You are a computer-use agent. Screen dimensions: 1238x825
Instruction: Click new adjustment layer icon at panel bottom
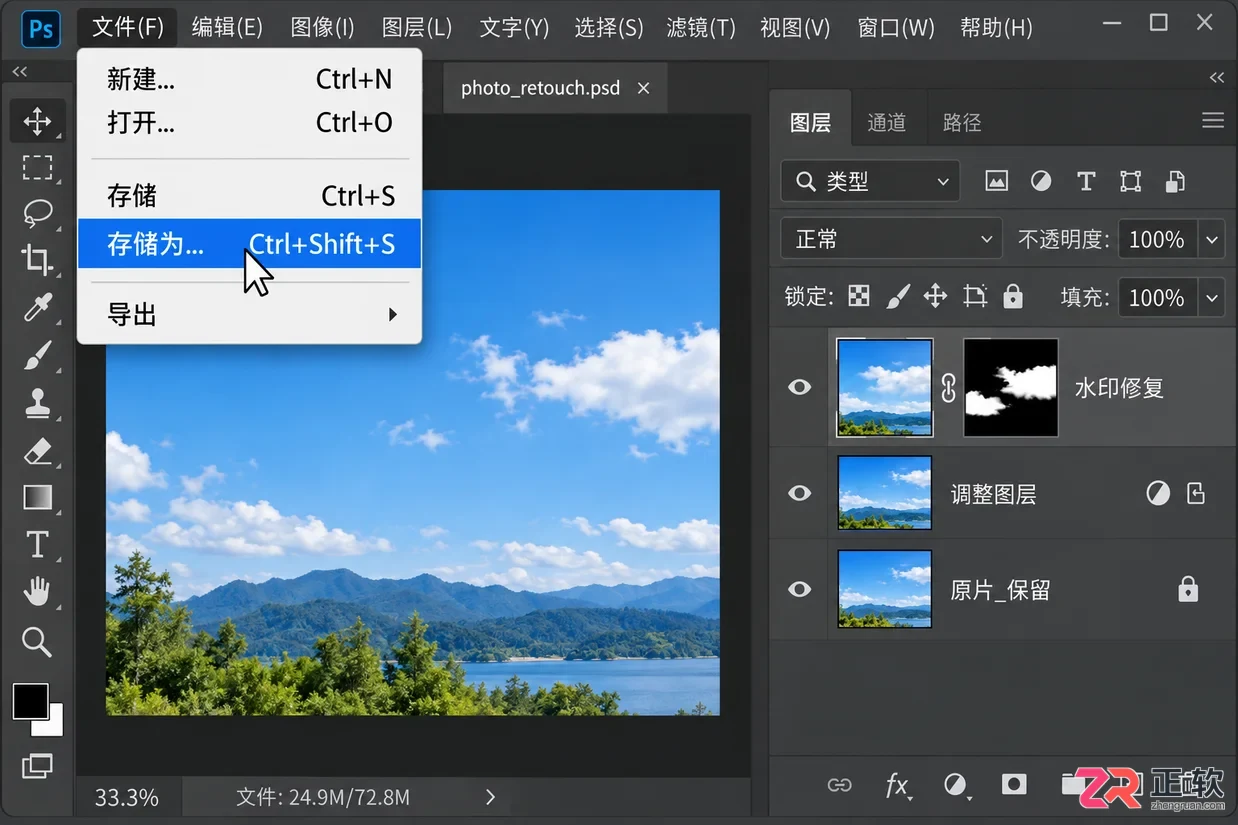coord(957,786)
